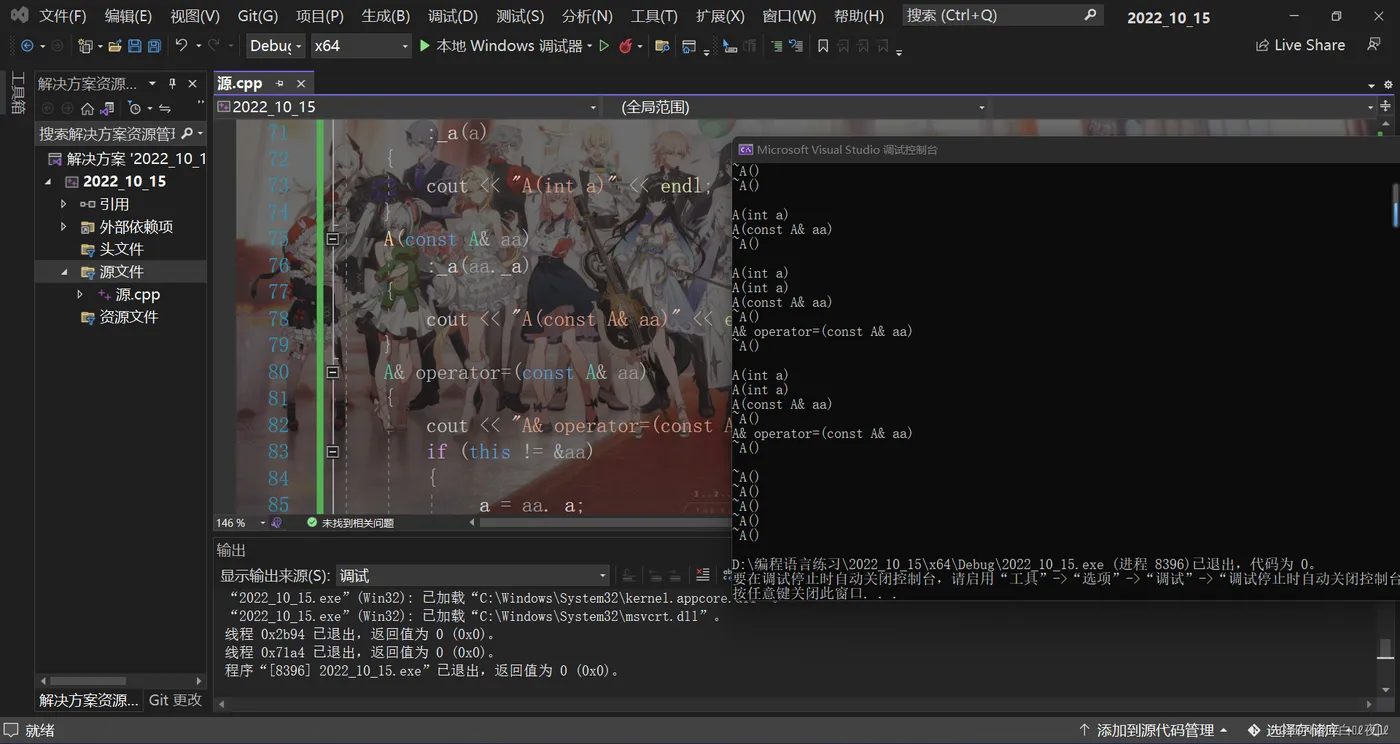Open the x64 platform dropdown
Viewport: 1400px width, 744px height.
click(360, 46)
